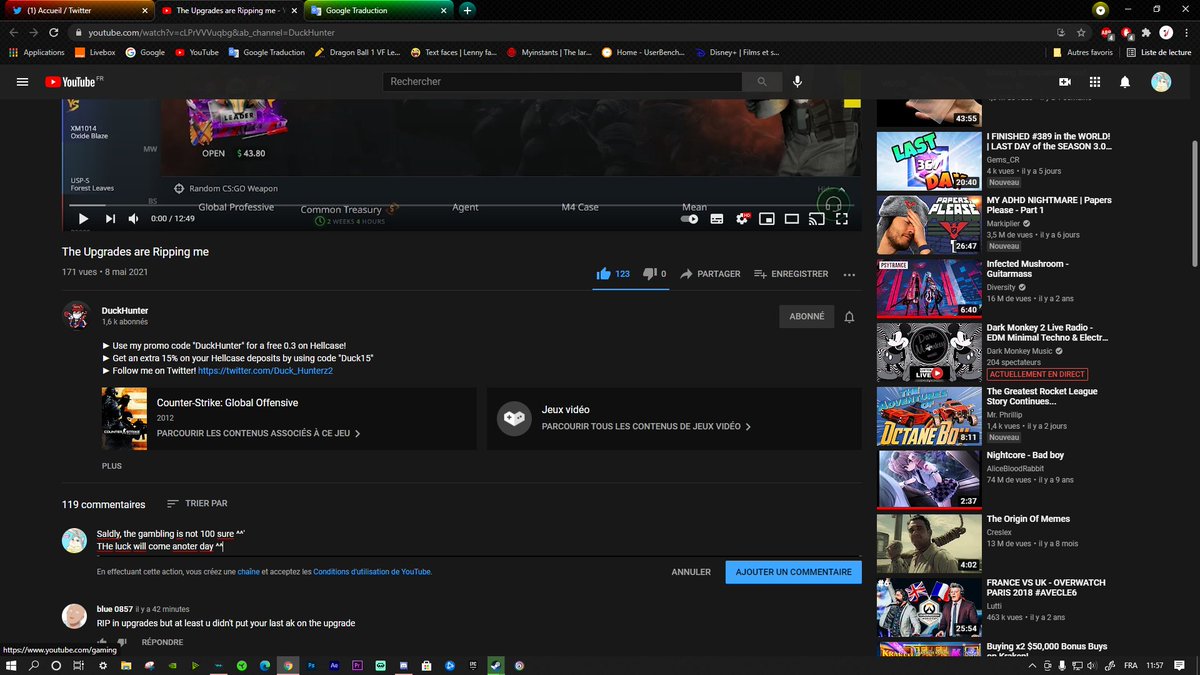Open File Explorer from the taskbar
Image resolution: width=1200 pixels, height=675 pixels.
[126, 665]
